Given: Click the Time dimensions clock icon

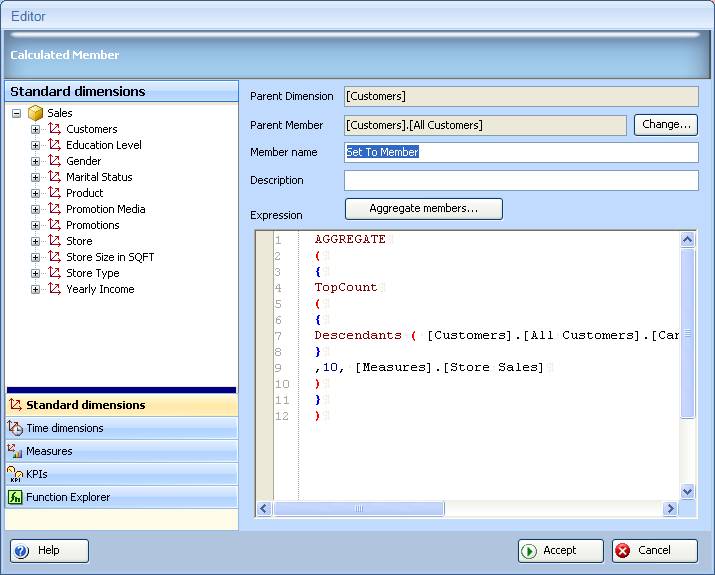Looking at the screenshot, I should 15,428.
